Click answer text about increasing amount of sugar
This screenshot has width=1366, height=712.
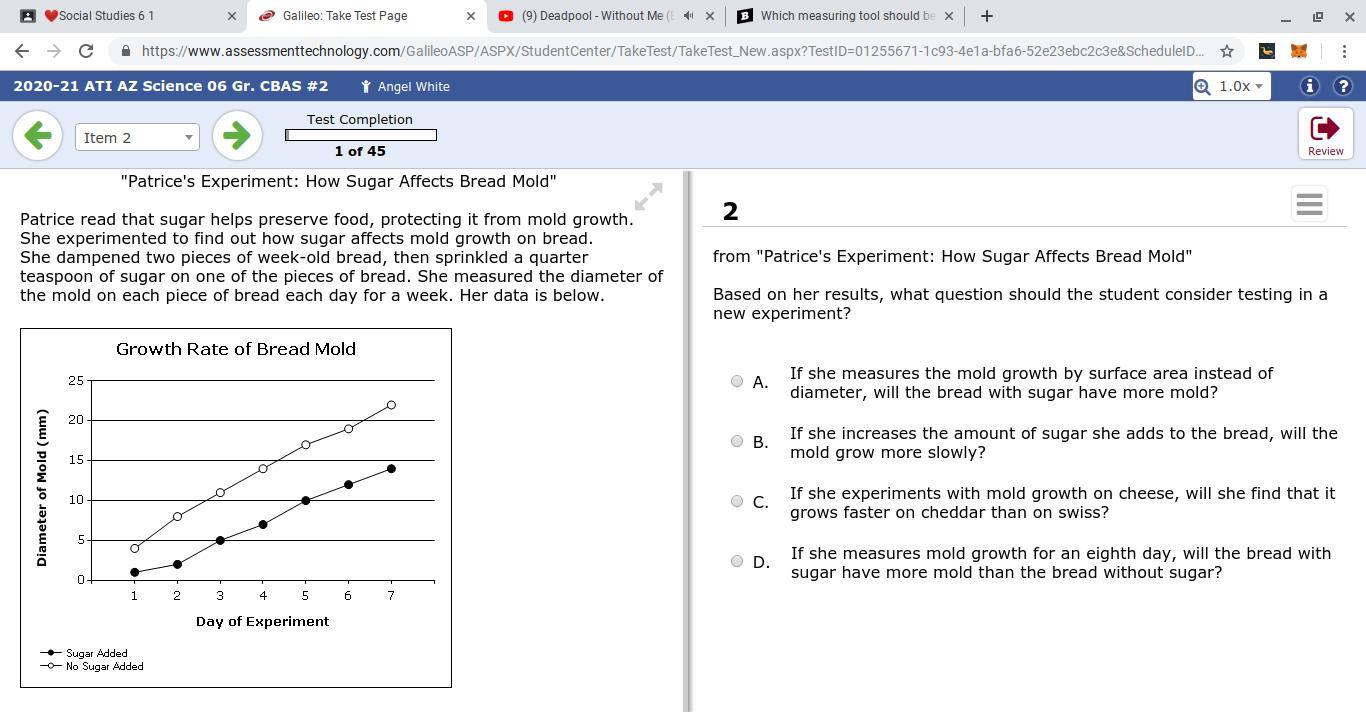(x=1064, y=442)
